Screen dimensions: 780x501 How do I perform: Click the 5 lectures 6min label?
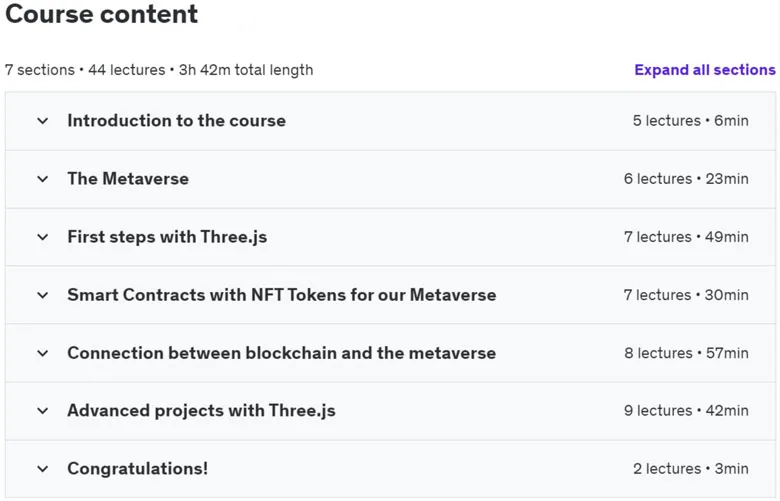point(690,121)
